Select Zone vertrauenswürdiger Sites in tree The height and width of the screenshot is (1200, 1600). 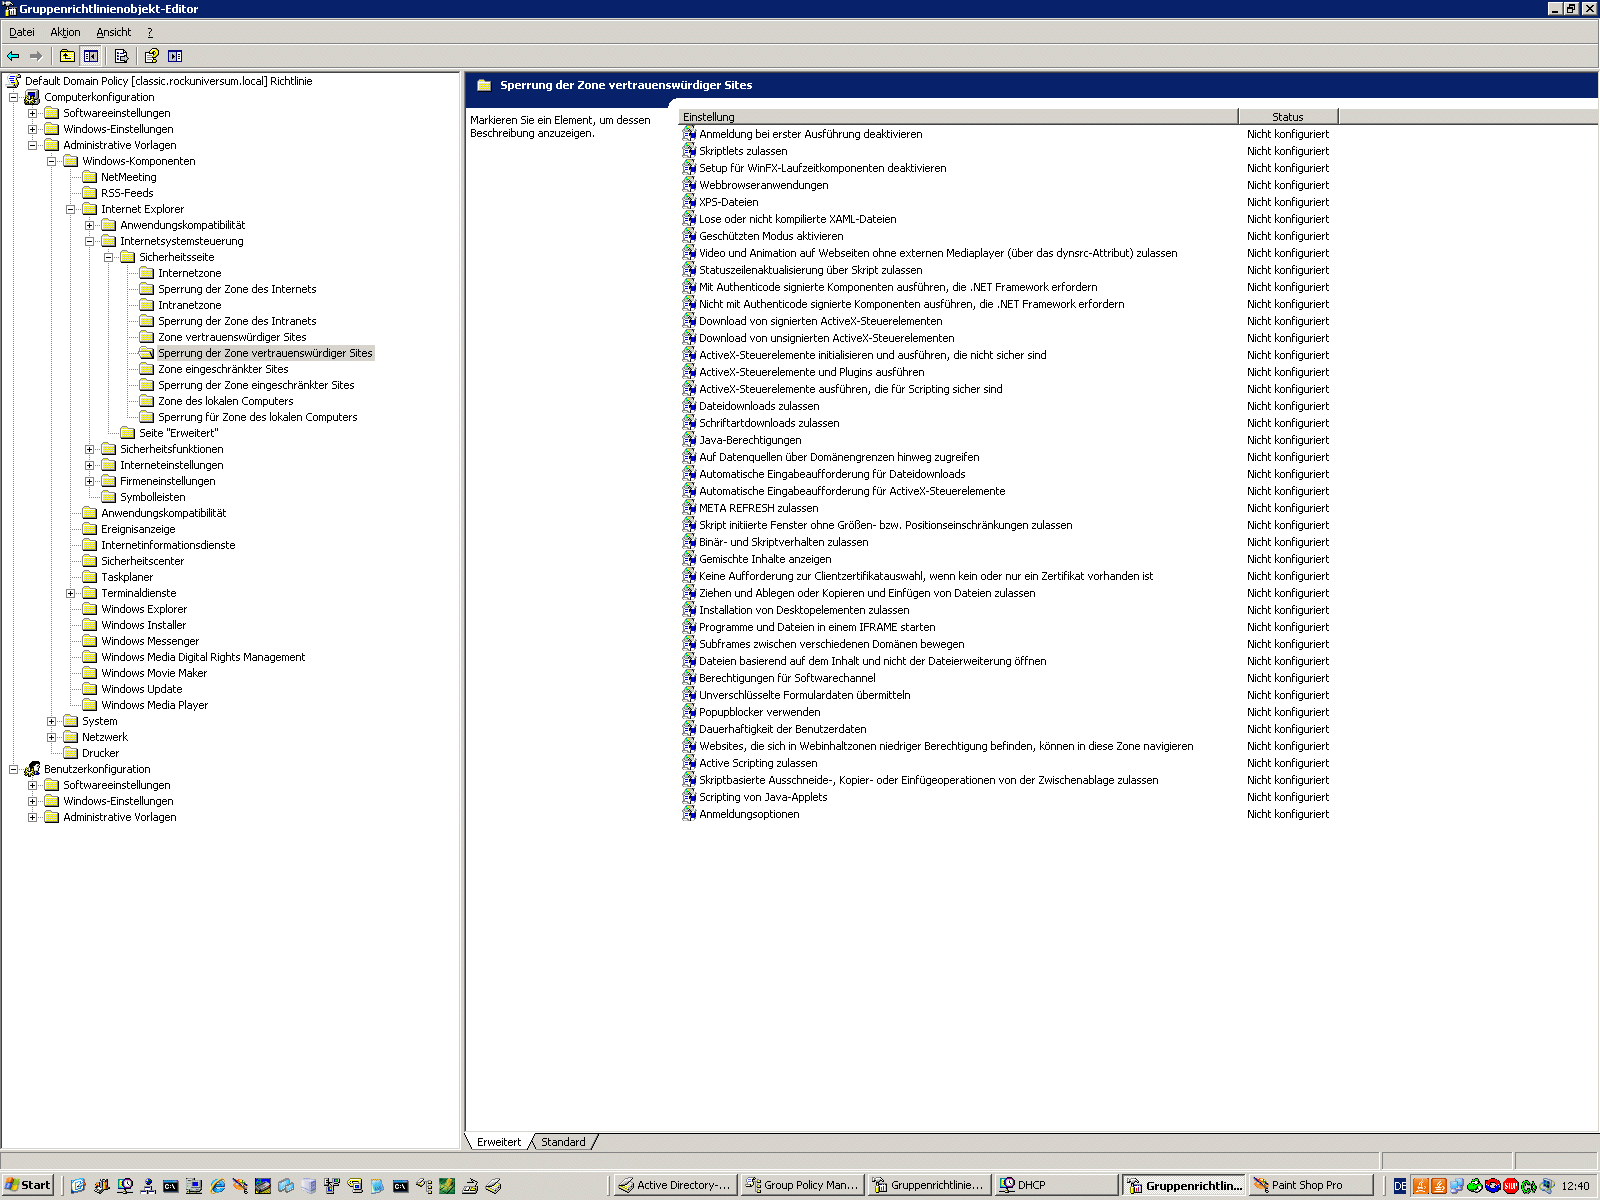(x=231, y=337)
